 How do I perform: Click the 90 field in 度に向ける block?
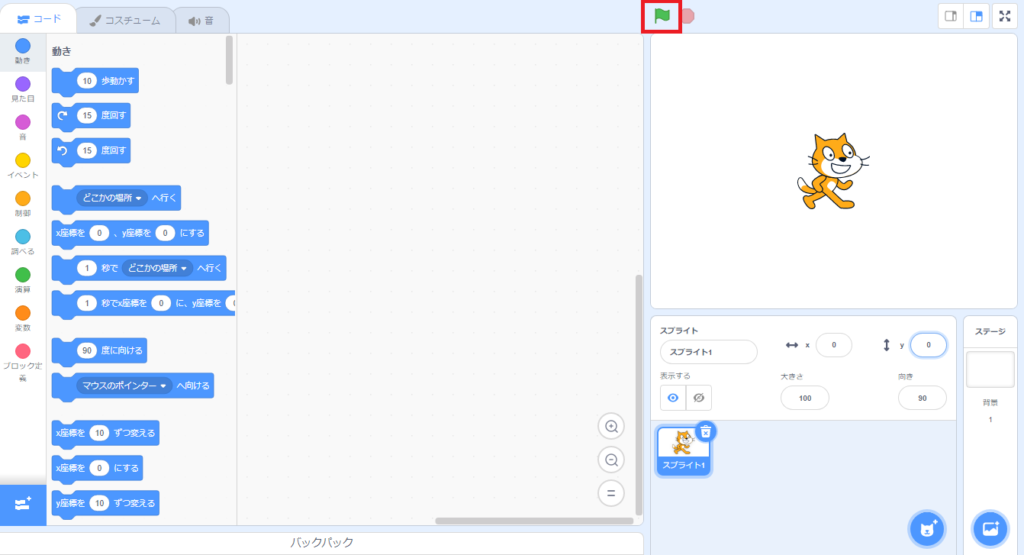pyautogui.click(x=87, y=351)
